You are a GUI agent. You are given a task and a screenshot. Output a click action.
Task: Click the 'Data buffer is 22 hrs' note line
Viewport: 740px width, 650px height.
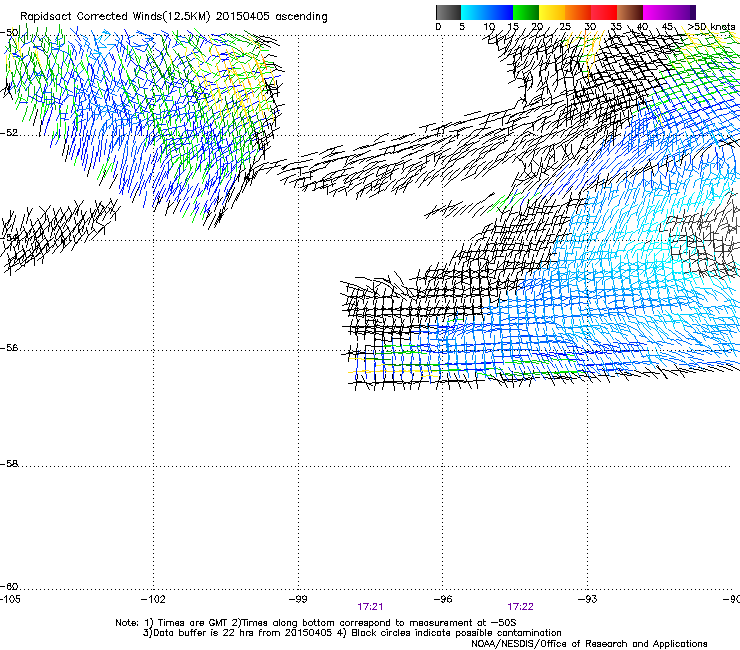(x=237, y=633)
